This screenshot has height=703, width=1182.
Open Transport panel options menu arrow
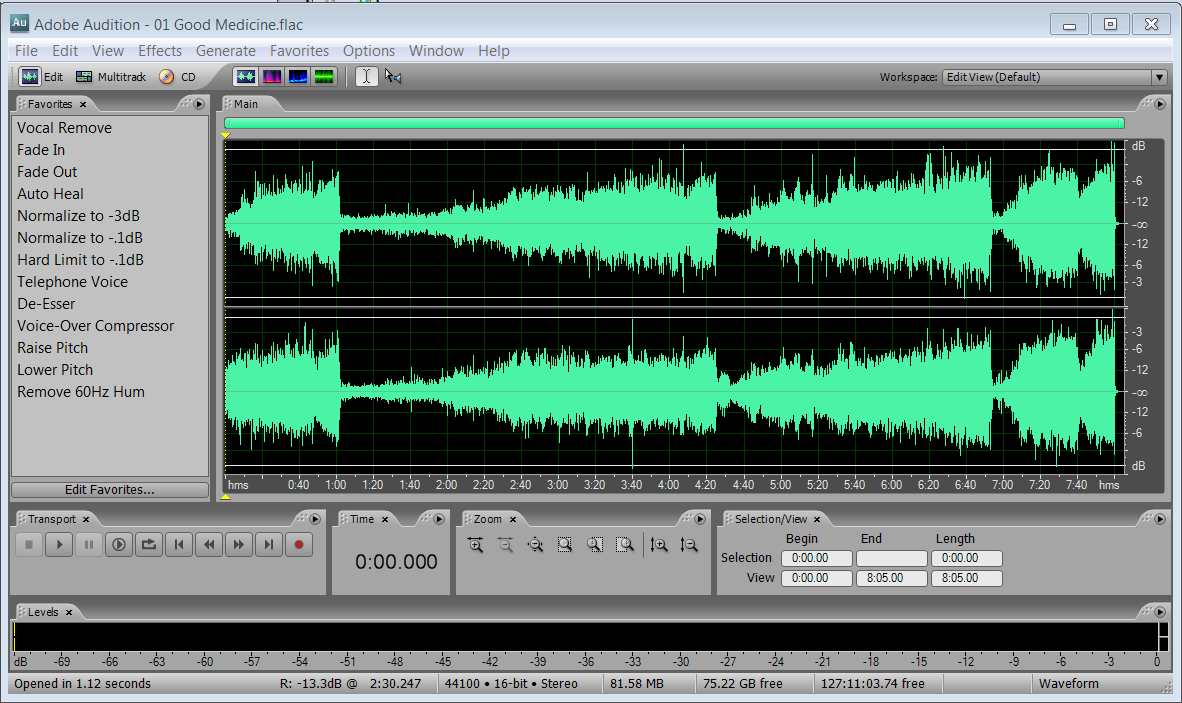315,519
